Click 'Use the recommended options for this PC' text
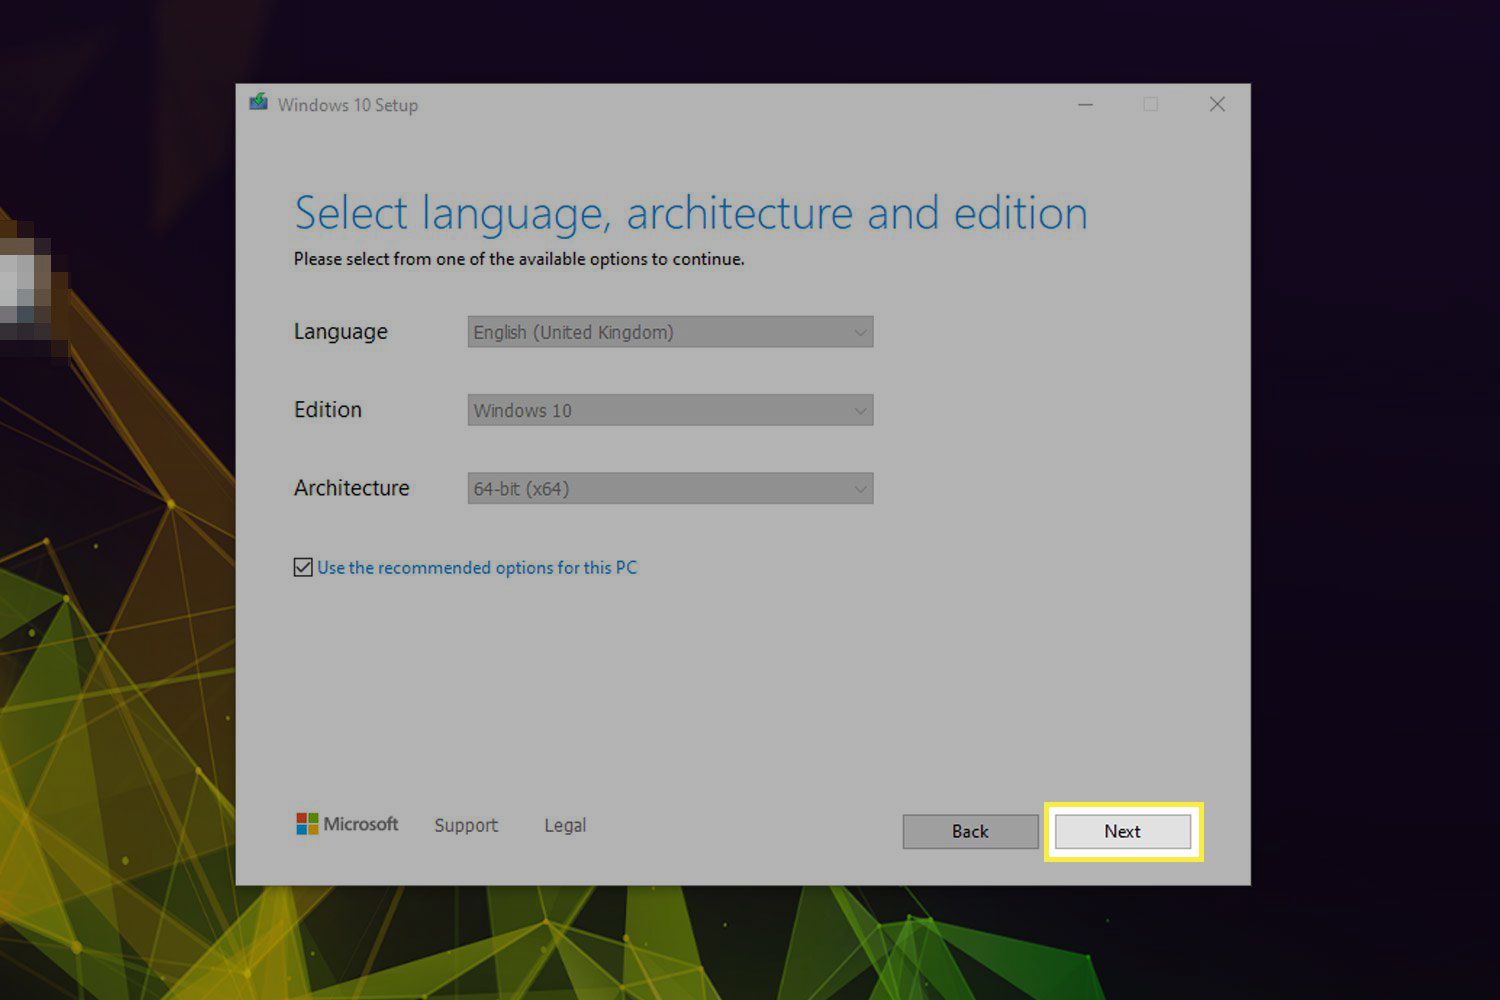This screenshot has width=1500, height=1000. pos(477,568)
